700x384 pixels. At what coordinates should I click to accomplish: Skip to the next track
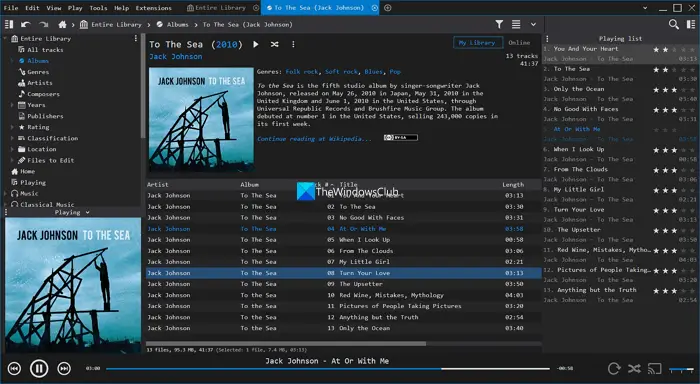coord(64,368)
